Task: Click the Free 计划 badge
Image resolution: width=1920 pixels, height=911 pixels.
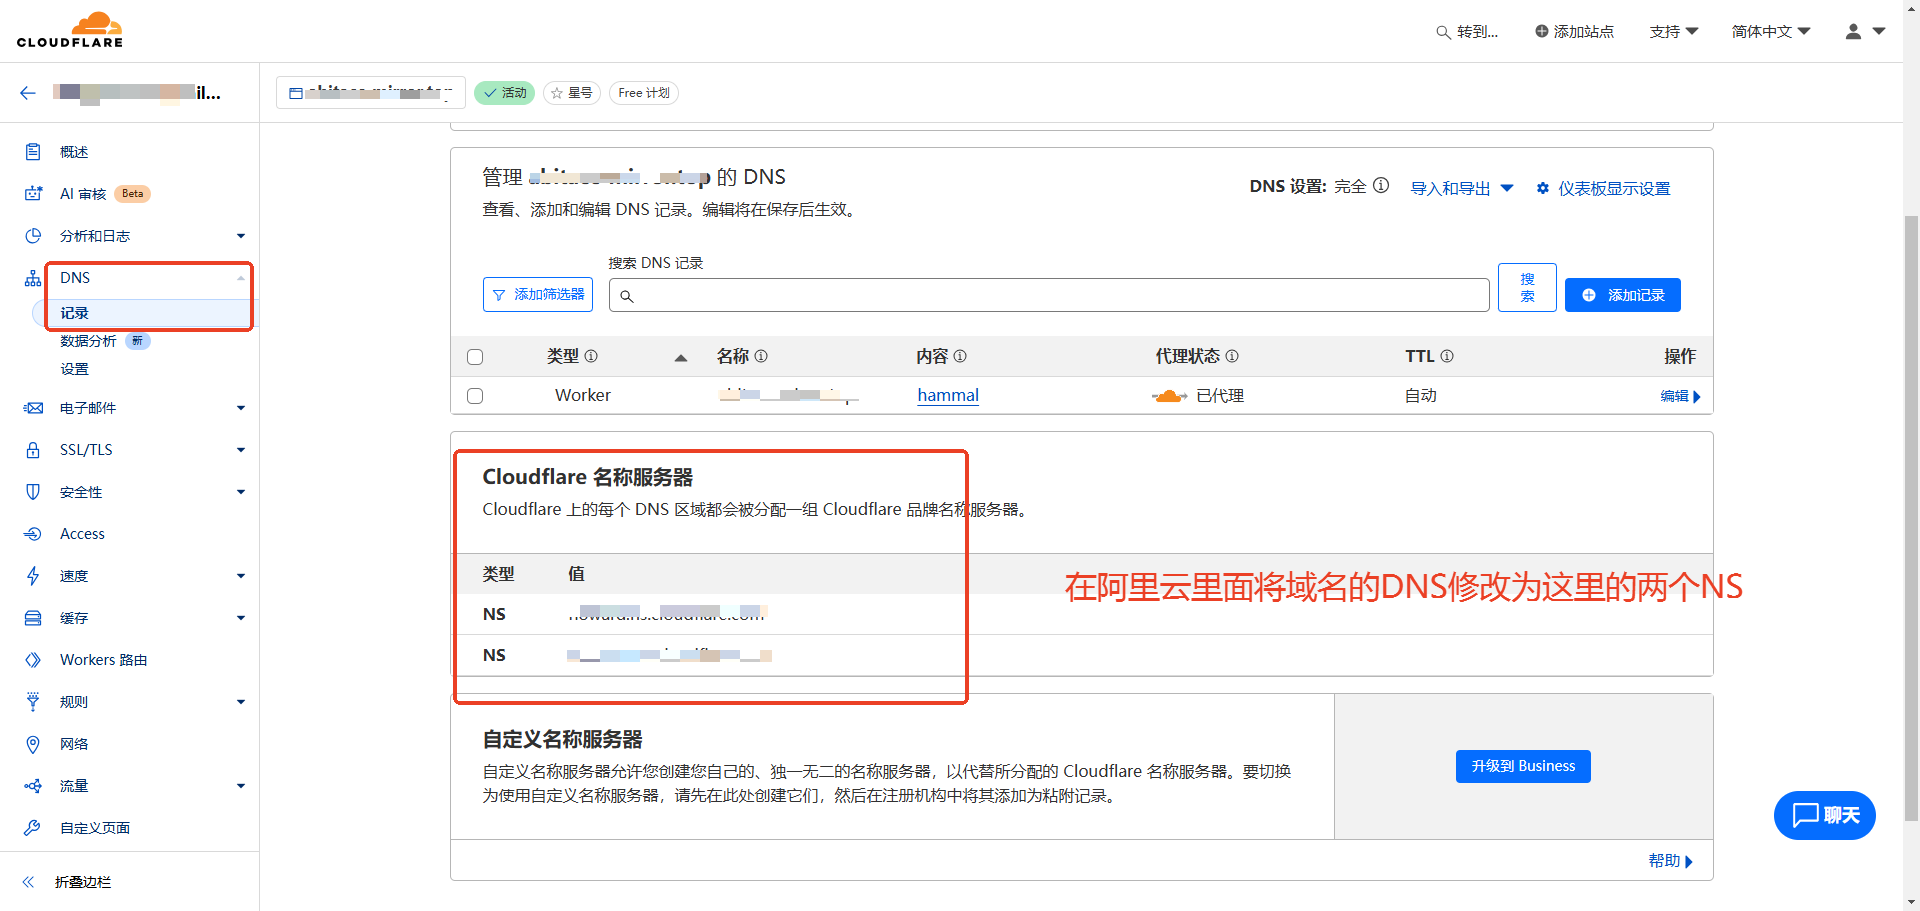Action: point(644,93)
